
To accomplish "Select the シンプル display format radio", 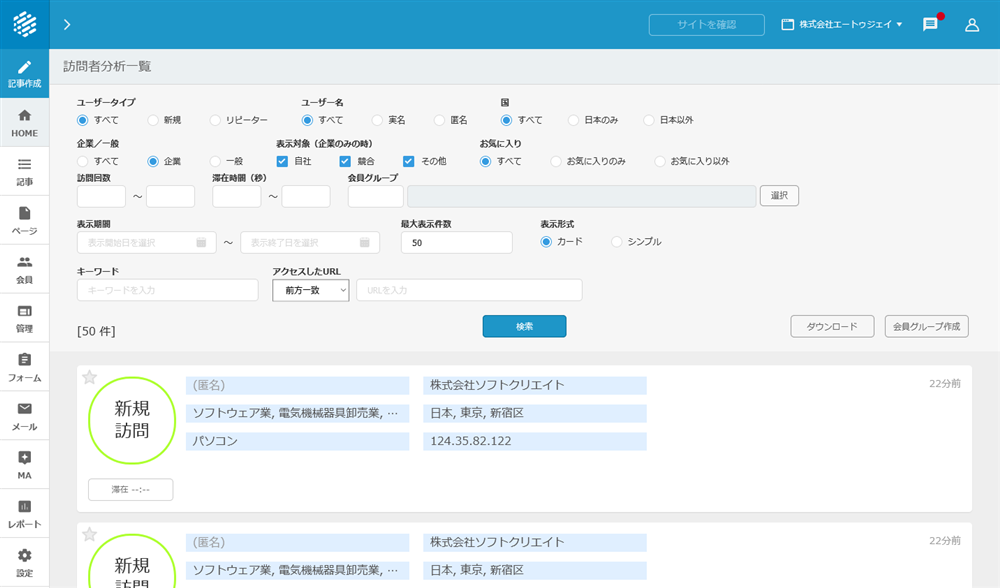I will click(x=616, y=242).
